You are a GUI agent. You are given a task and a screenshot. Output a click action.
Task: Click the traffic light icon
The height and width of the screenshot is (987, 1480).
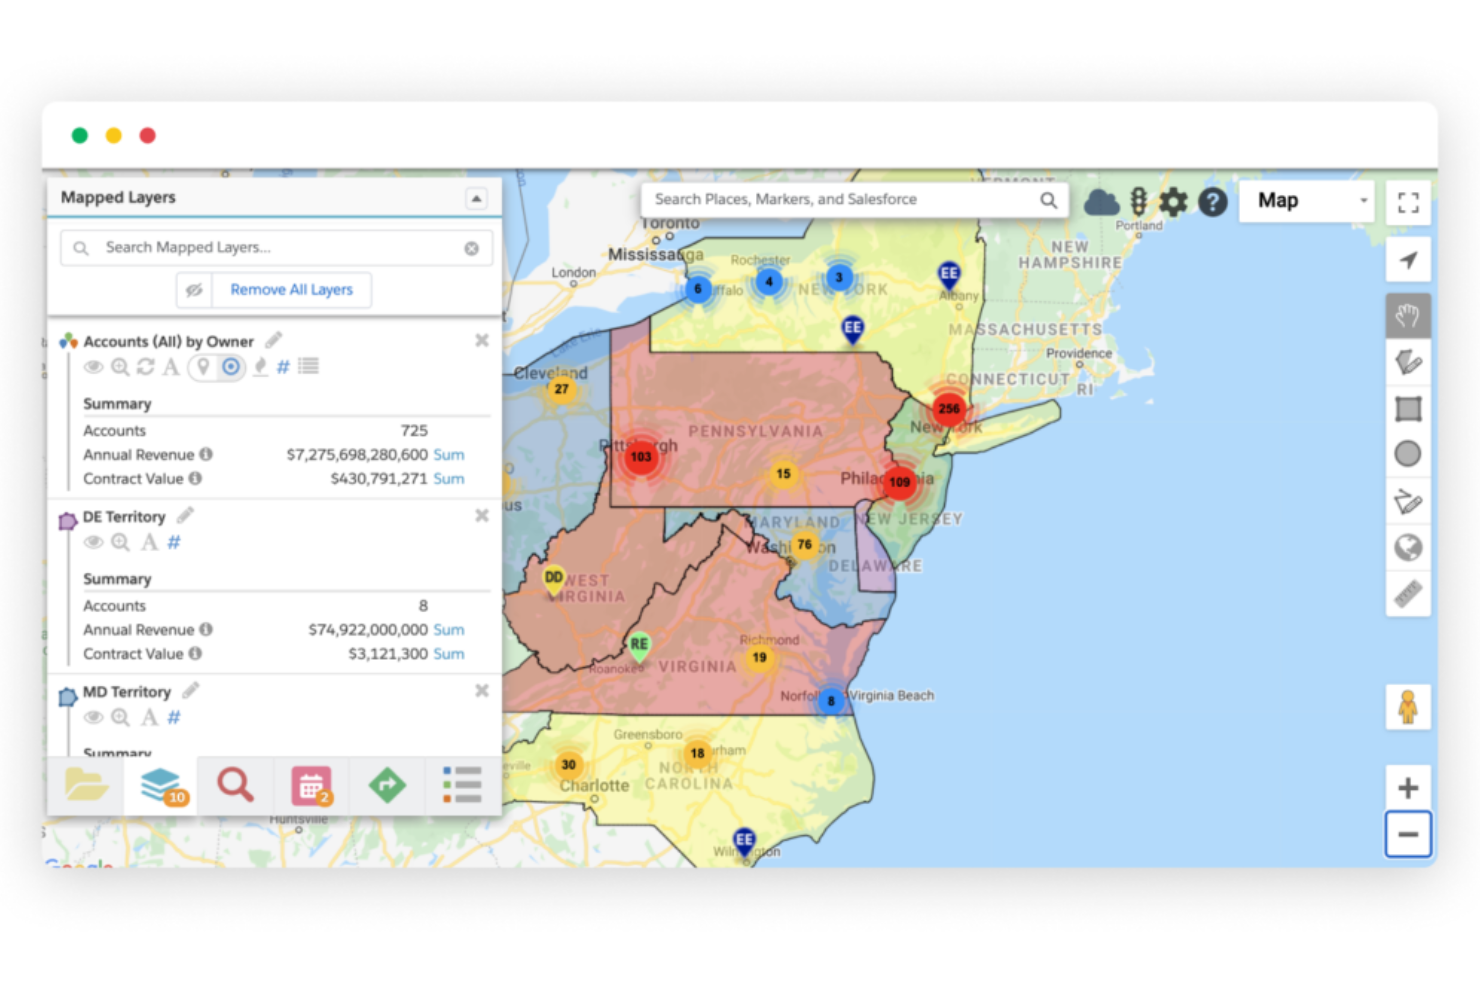(1138, 202)
